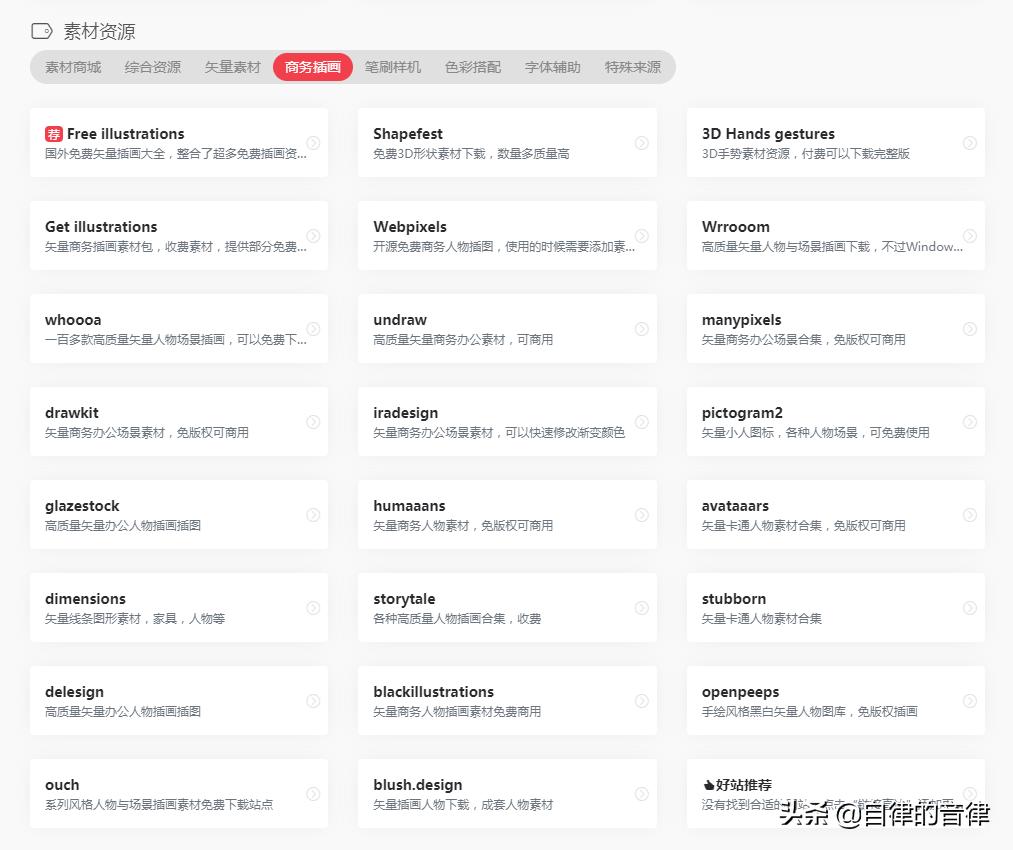
Task: Open the 色彩搭配 category tab
Action: pos(472,68)
